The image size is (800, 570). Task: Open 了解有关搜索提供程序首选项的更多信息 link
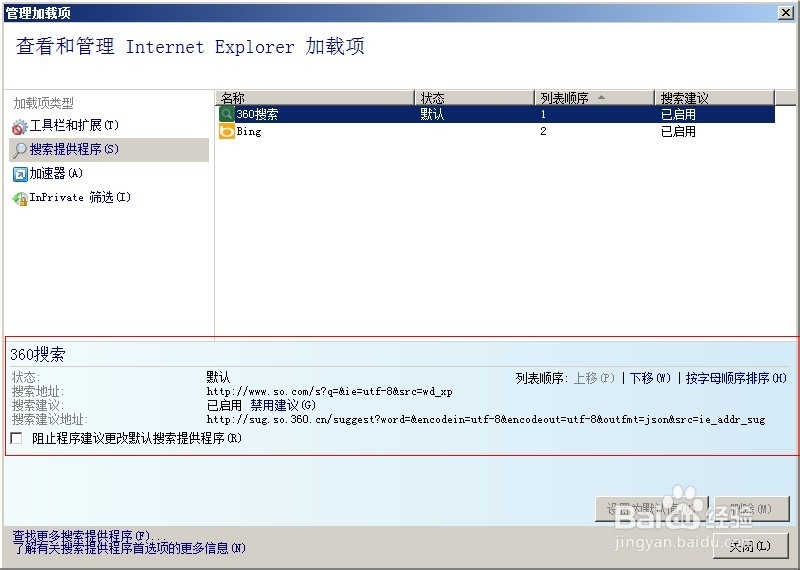pyautogui.click(x=129, y=548)
